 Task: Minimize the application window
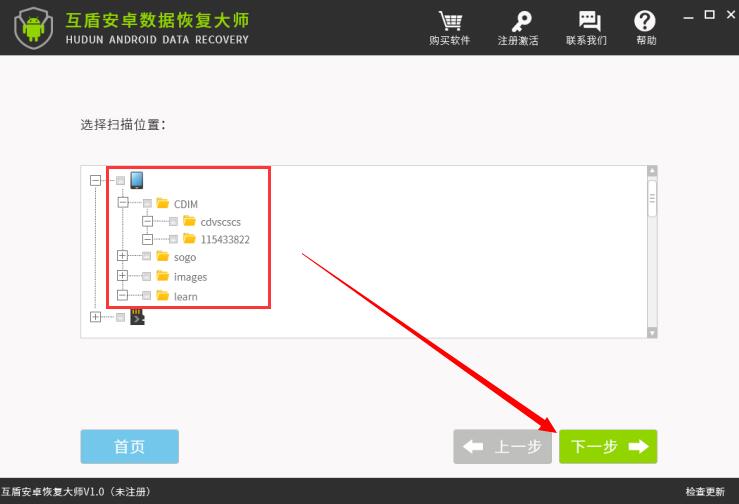[x=688, y=16]
